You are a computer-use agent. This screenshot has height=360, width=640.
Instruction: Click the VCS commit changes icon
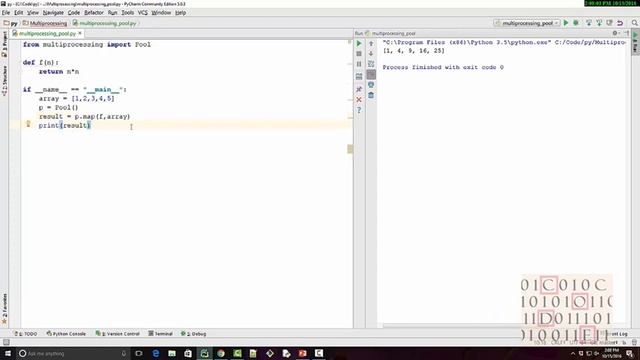tap(599, 23)
